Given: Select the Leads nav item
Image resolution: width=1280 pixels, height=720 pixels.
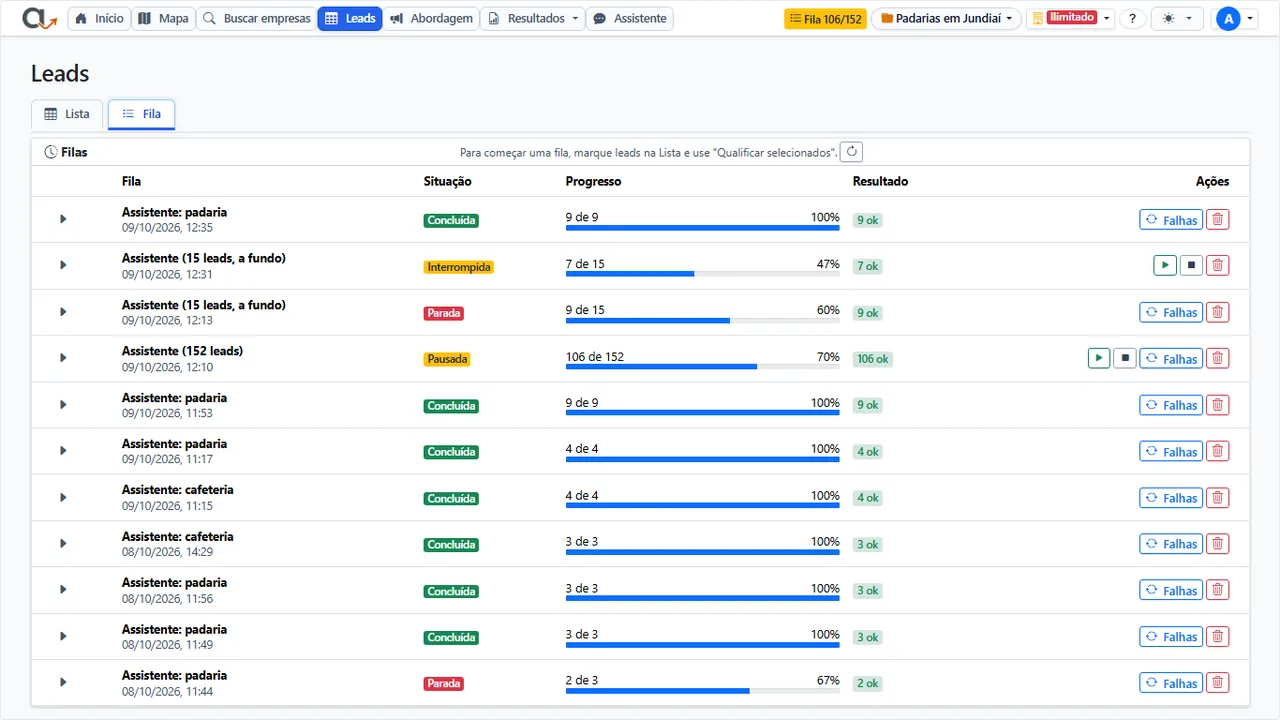Looking at the screenshot, I should coord(350,19).
